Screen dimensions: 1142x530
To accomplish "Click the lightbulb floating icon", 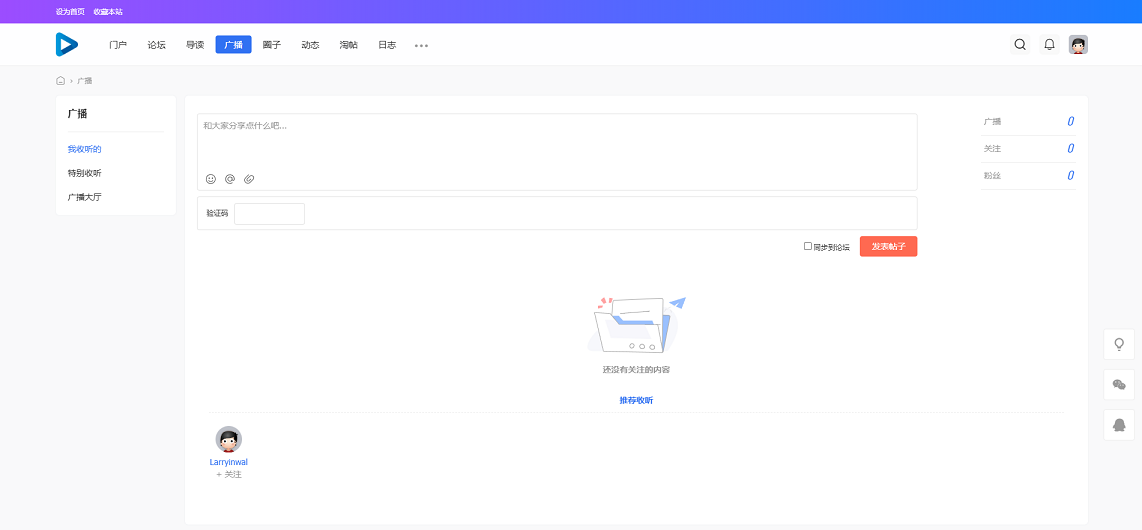I will tap(1119, 344).
